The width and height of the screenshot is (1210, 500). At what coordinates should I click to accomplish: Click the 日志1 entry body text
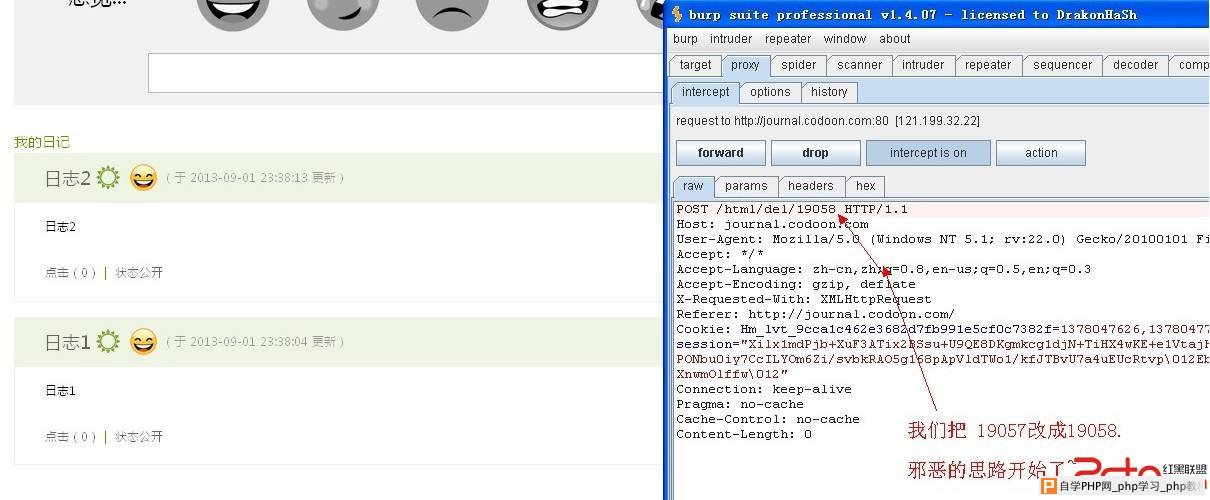(x=60, y=390)
